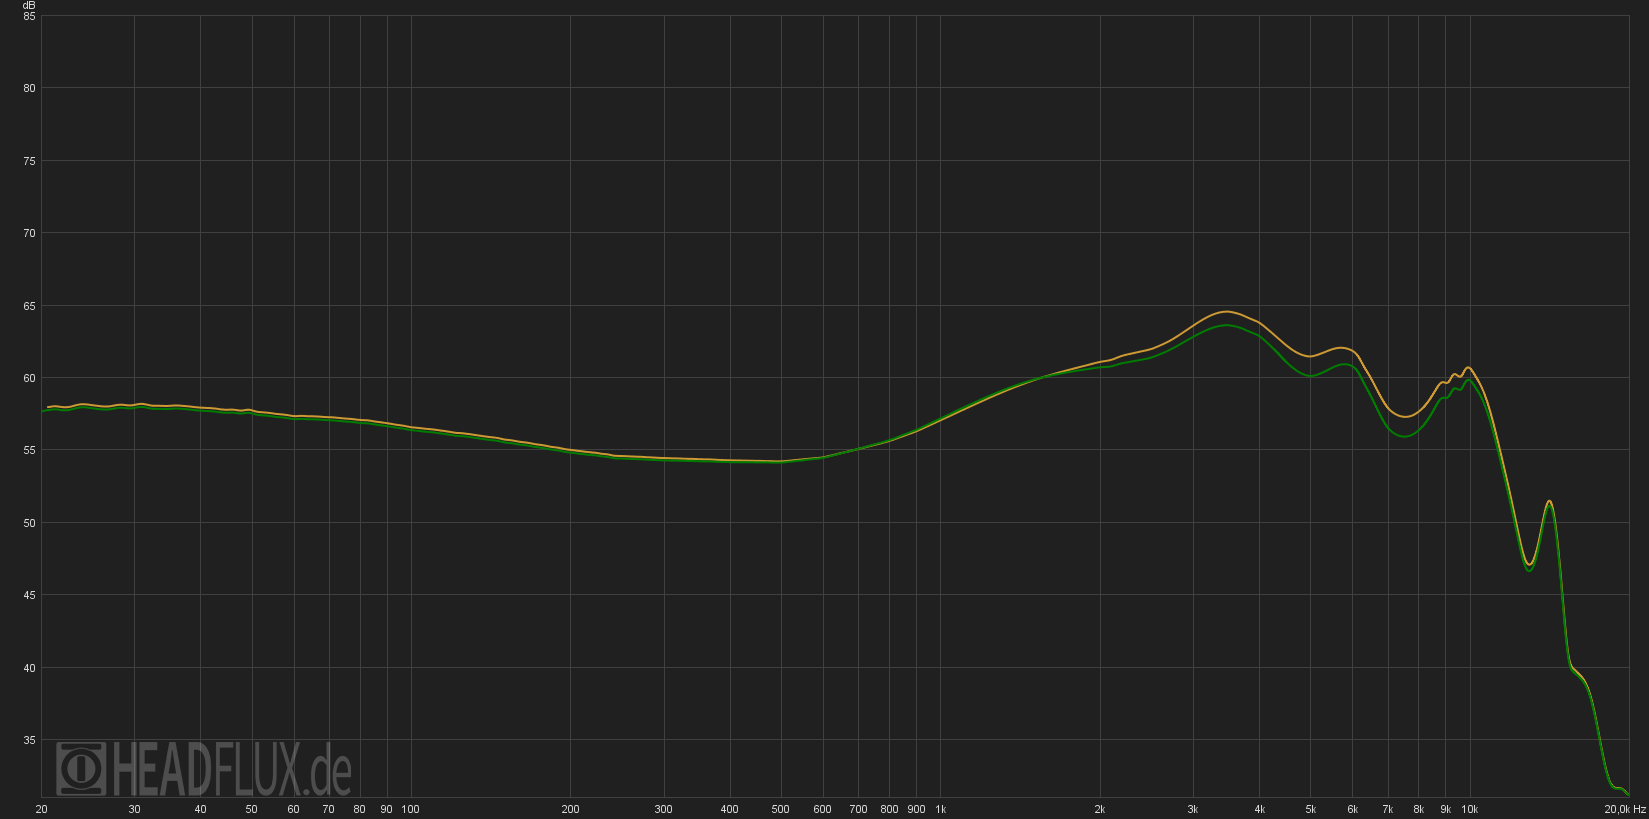Screen dimensions: 1649x819
Task: Click the 7k frequency axis label
Action: coord(1388,809)
